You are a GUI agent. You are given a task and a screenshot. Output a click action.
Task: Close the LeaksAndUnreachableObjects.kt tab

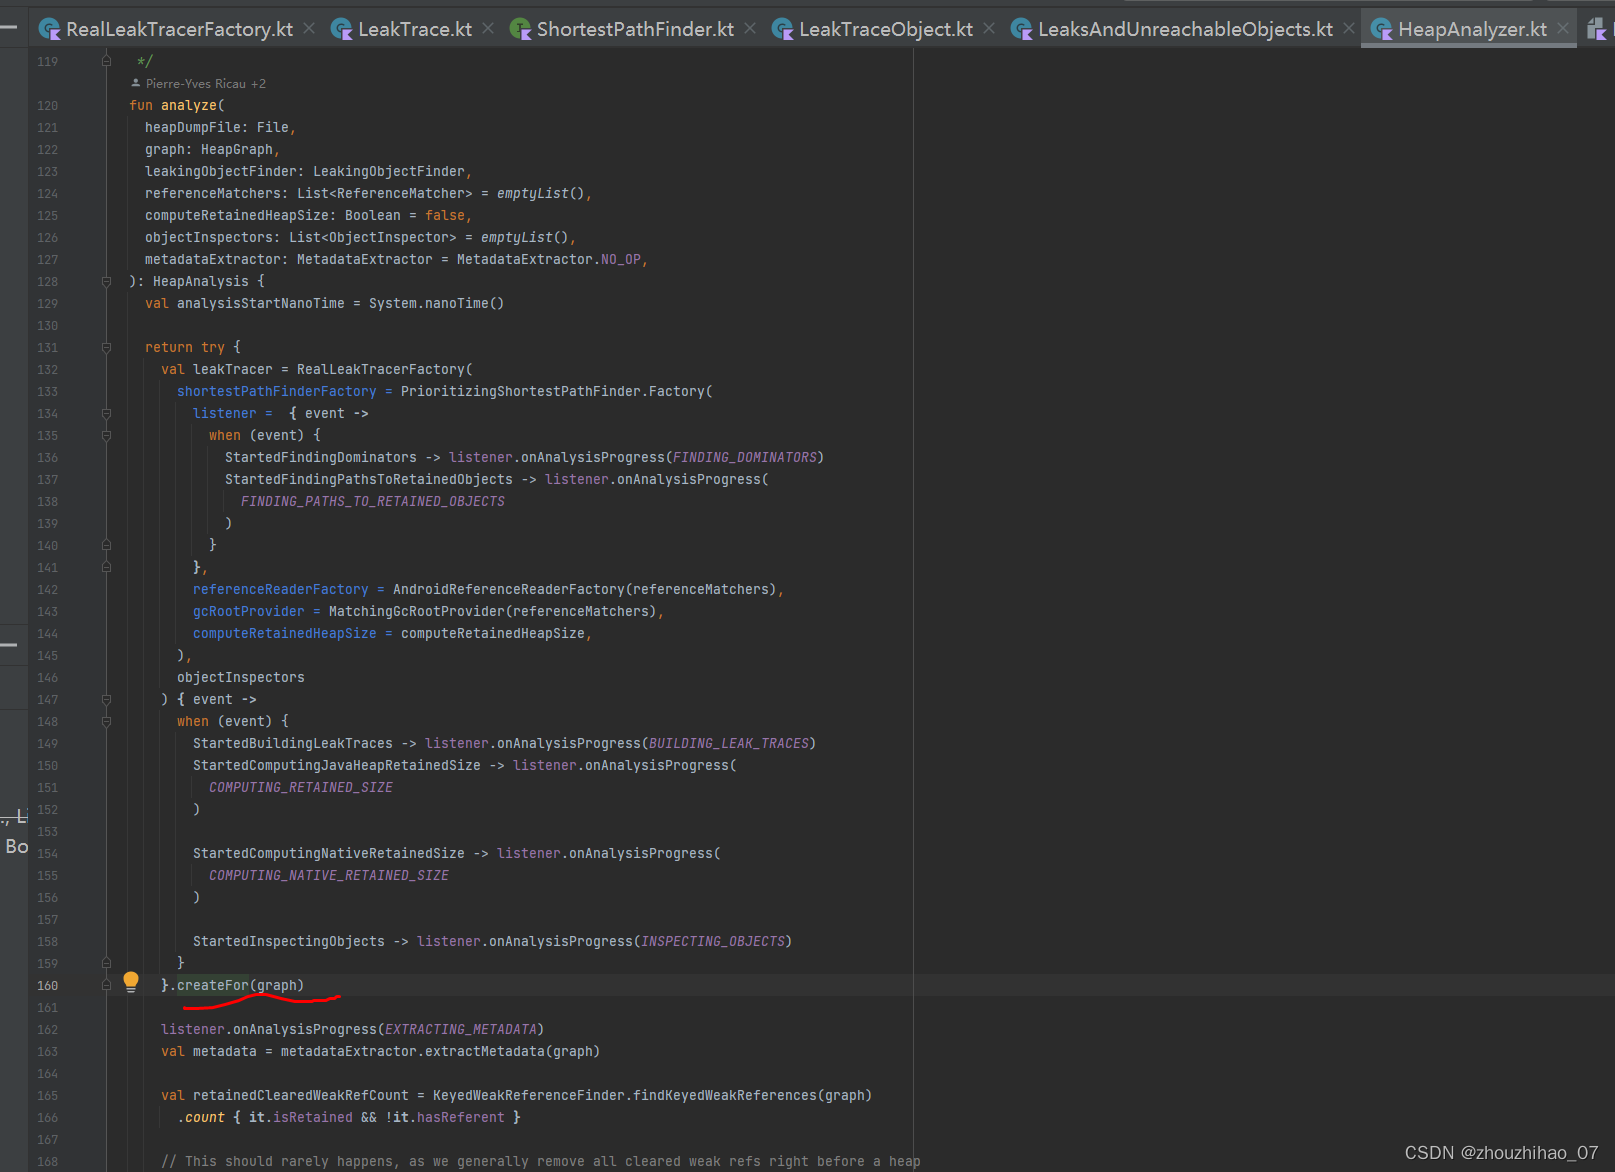coord(1349,28)
